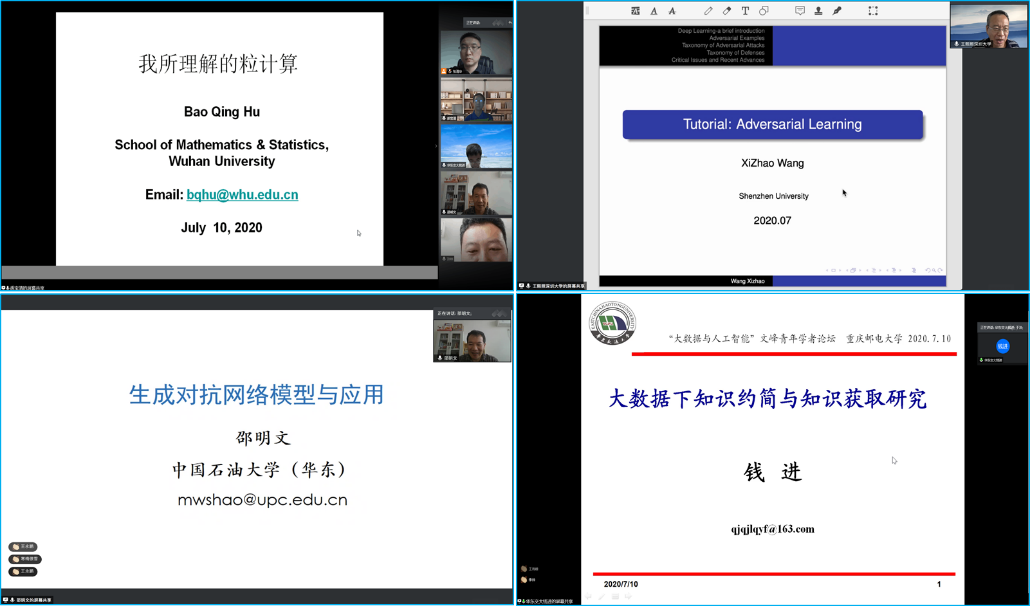1030x606 pixels.
Task: Jump to 'Critical Issues and Recent Advances' section
Action: tap(718, 60)
